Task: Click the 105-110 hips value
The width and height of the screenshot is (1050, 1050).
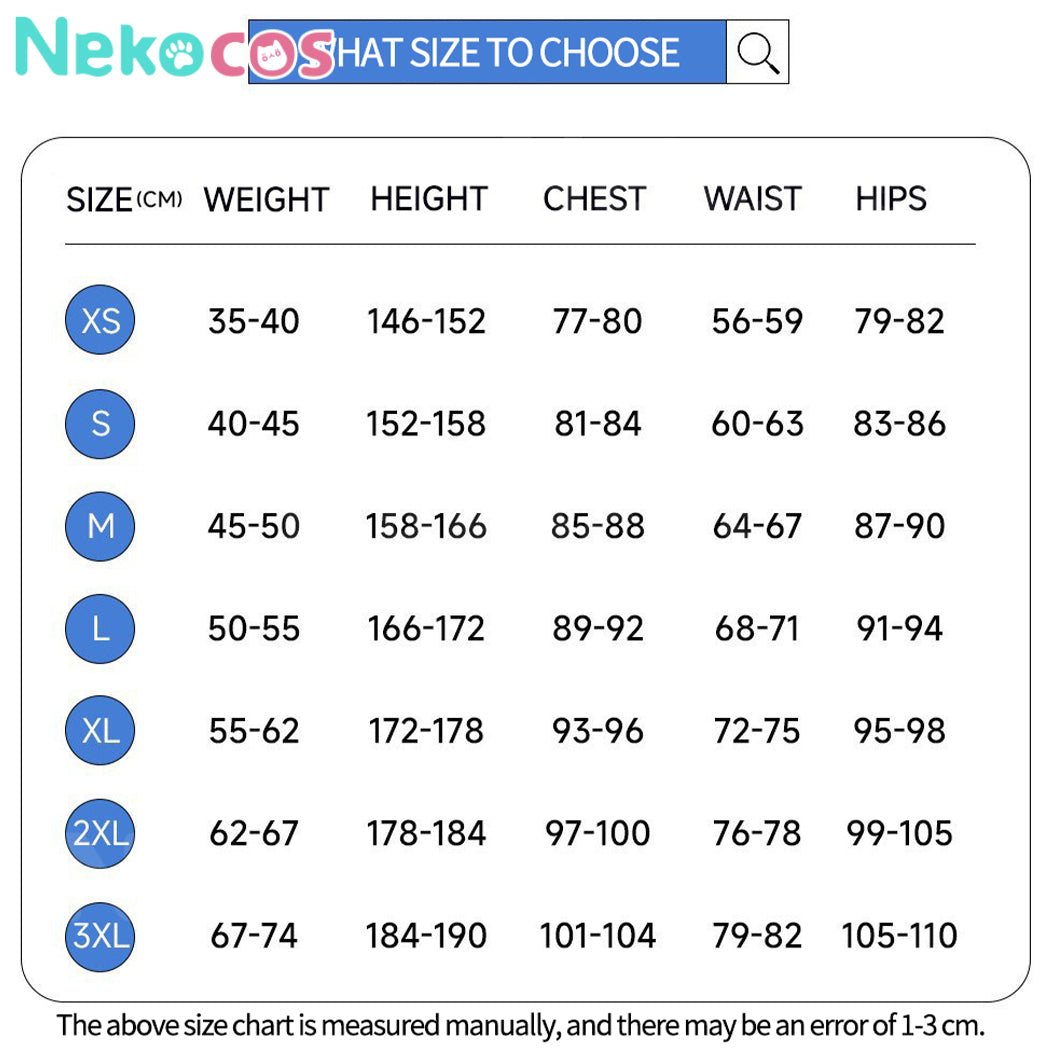Action: [x=899, y=936]
